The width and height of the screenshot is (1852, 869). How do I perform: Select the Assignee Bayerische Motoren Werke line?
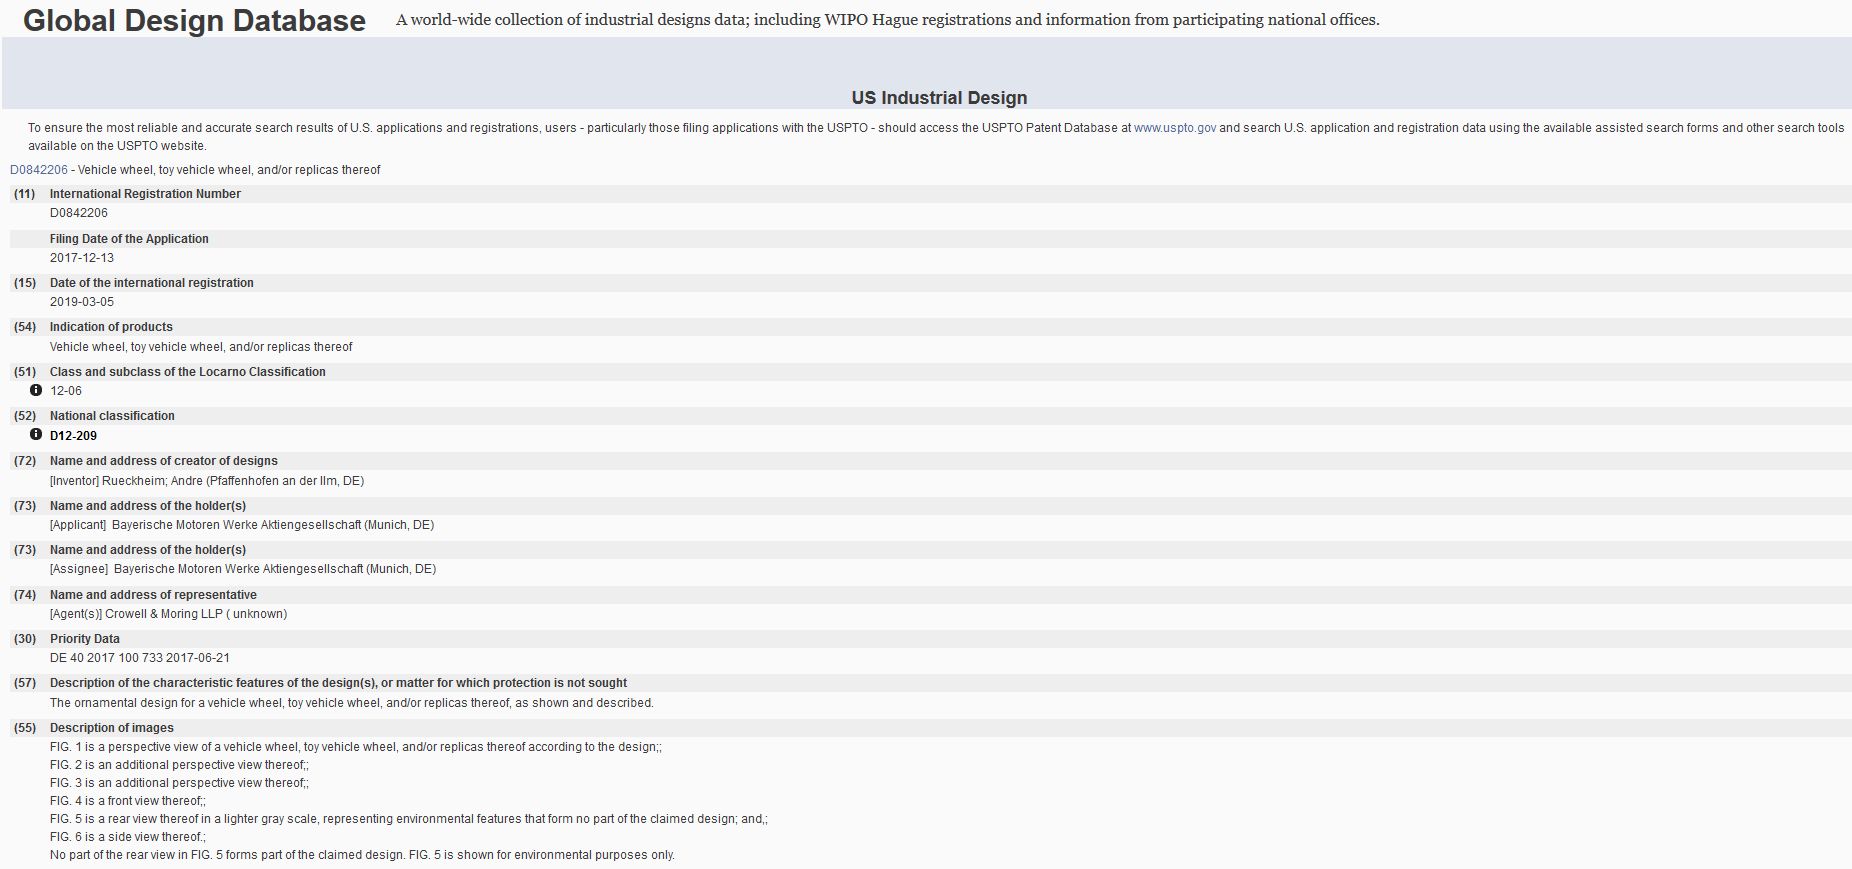[x=243, y=569]
